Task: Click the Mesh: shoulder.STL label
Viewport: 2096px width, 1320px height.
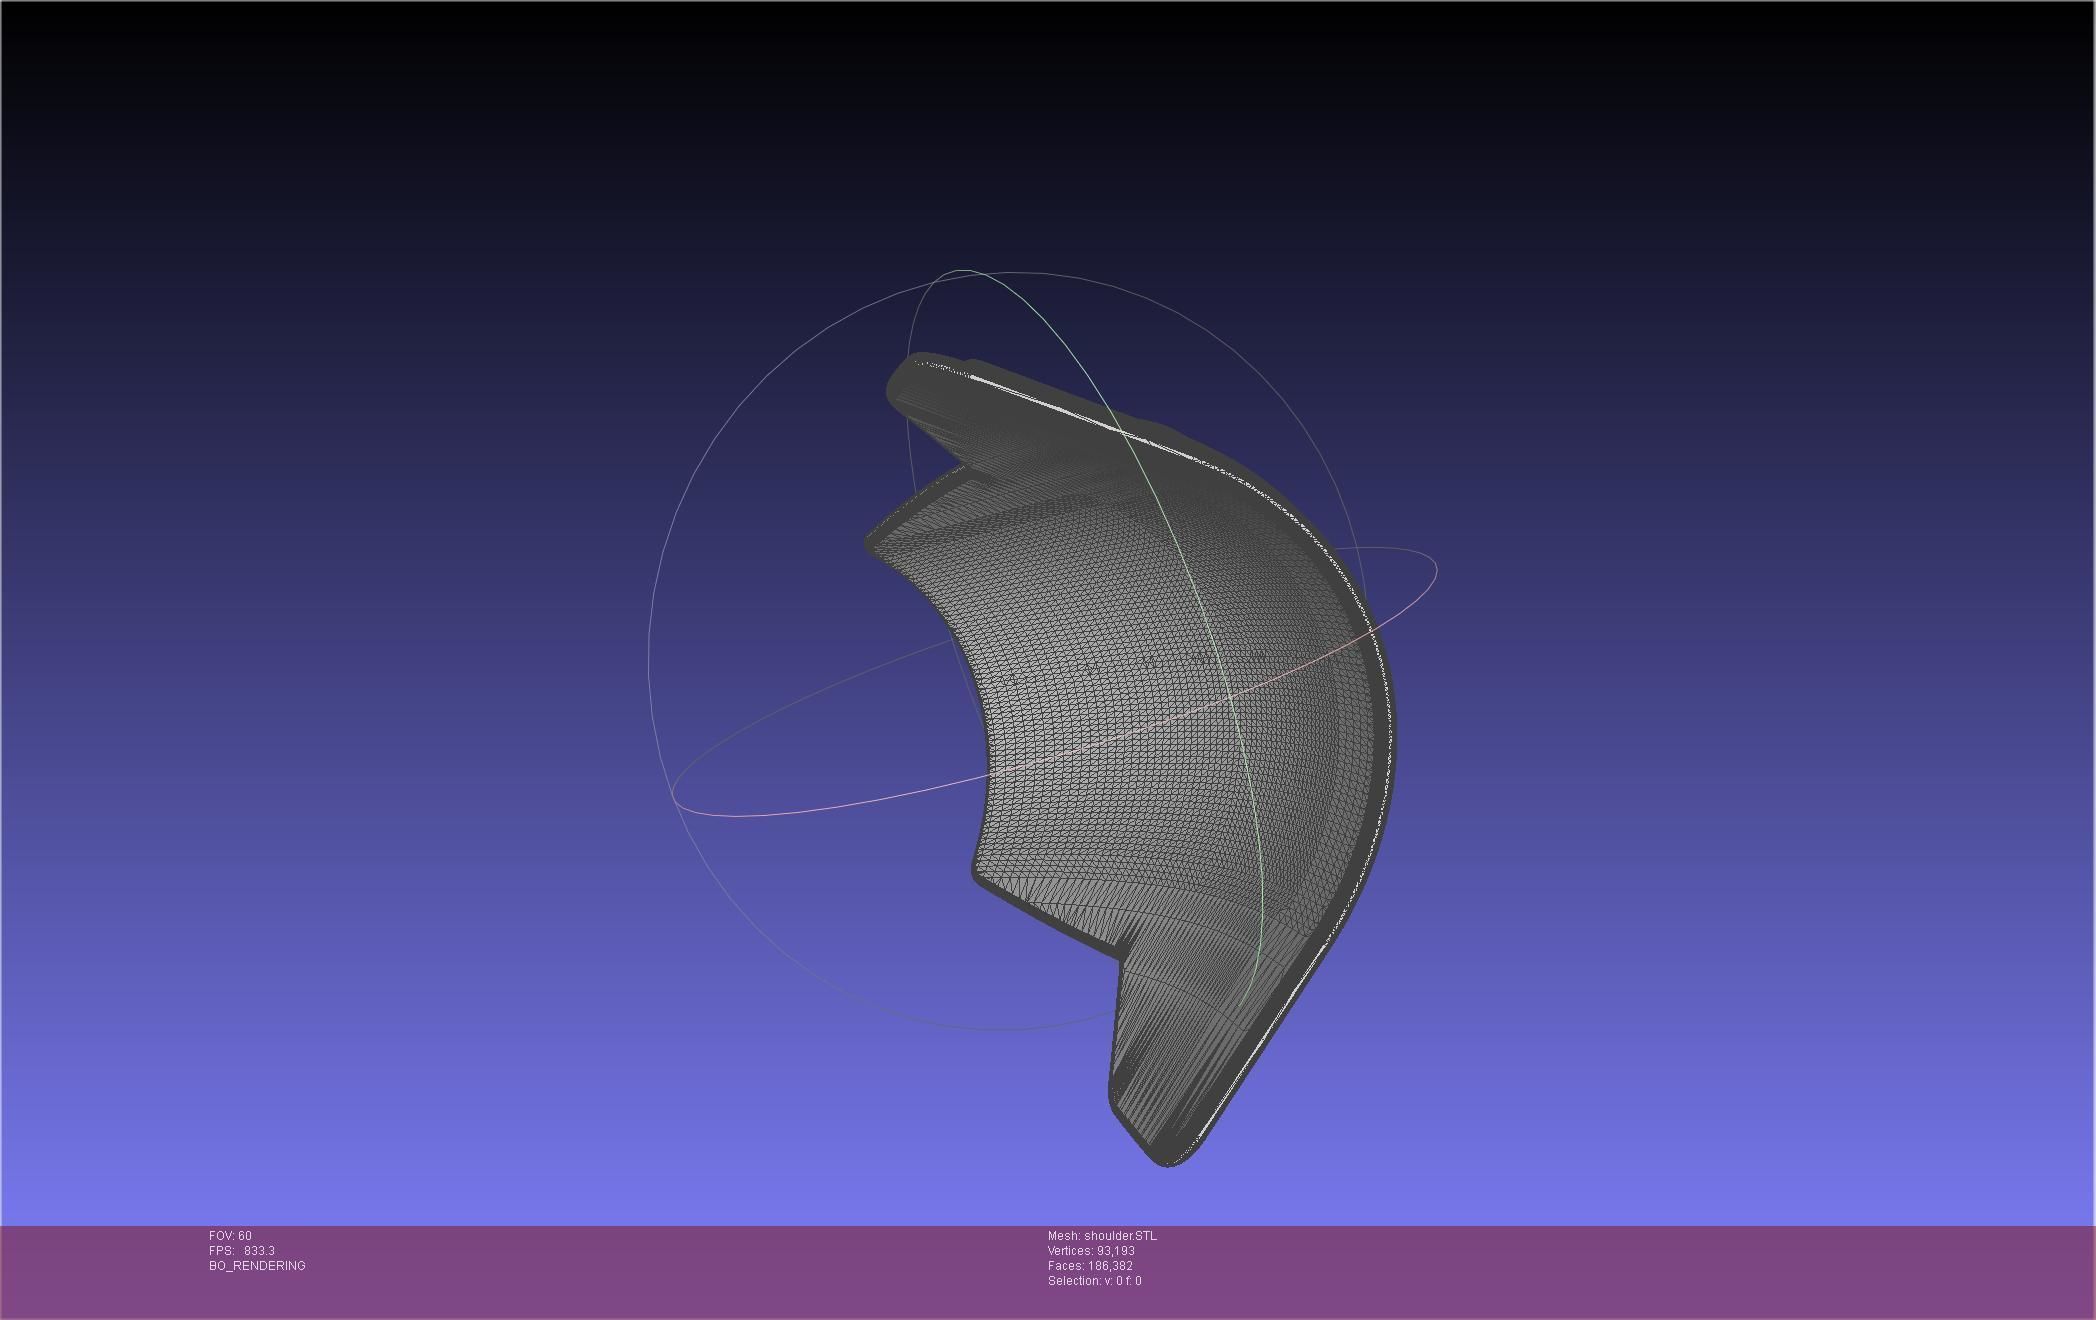Action: pos(1102,1236)
